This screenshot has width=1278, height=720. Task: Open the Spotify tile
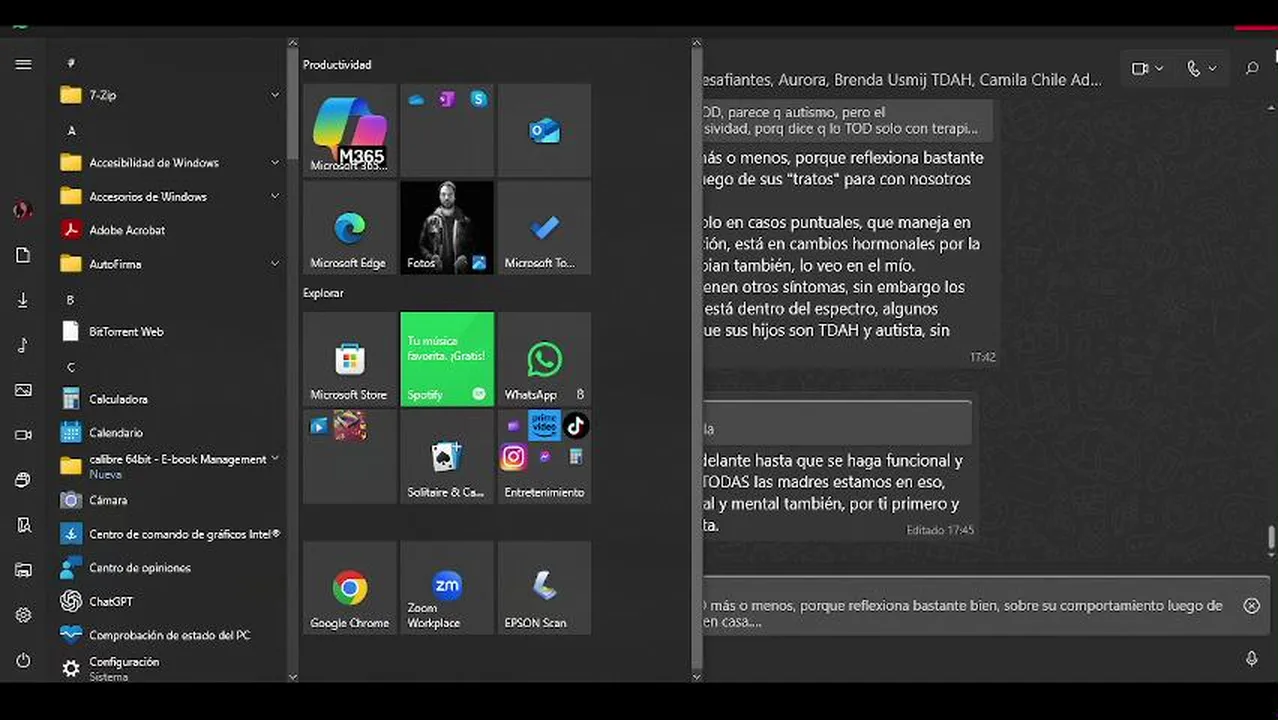tap(447, 359)
